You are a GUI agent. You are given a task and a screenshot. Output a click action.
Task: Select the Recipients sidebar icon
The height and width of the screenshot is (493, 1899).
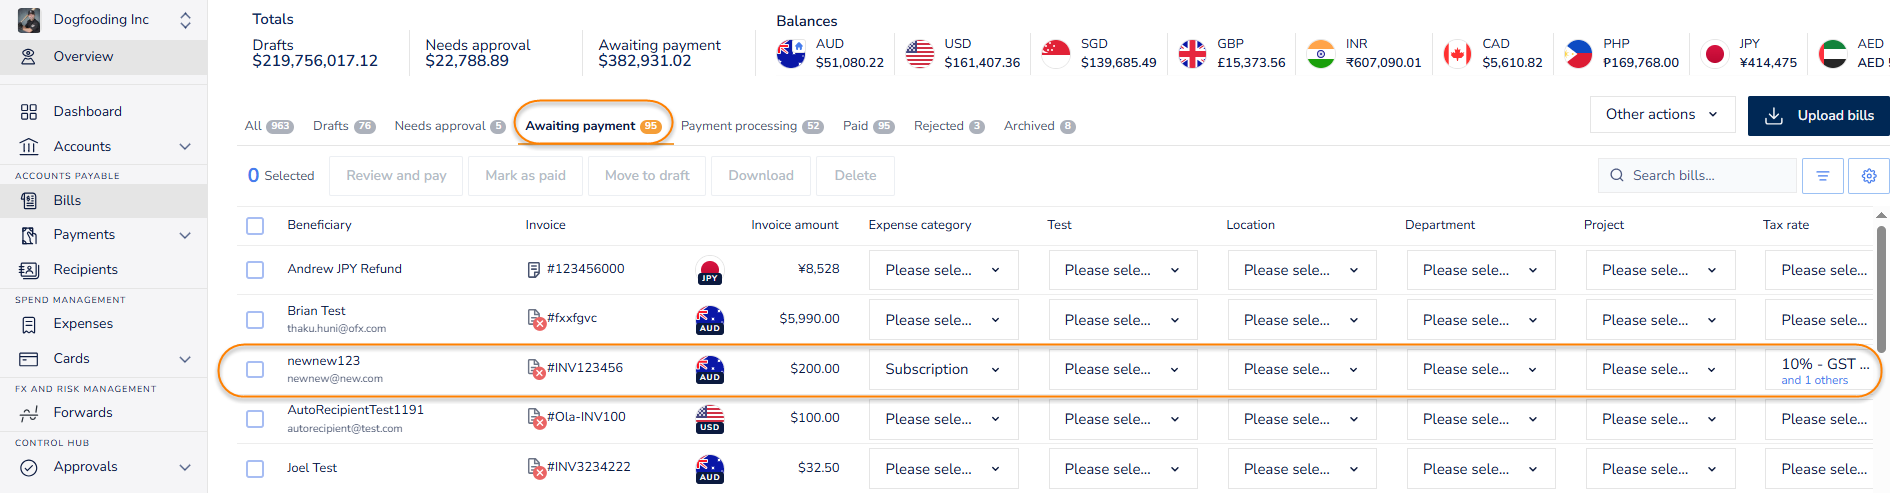point(29,270)
